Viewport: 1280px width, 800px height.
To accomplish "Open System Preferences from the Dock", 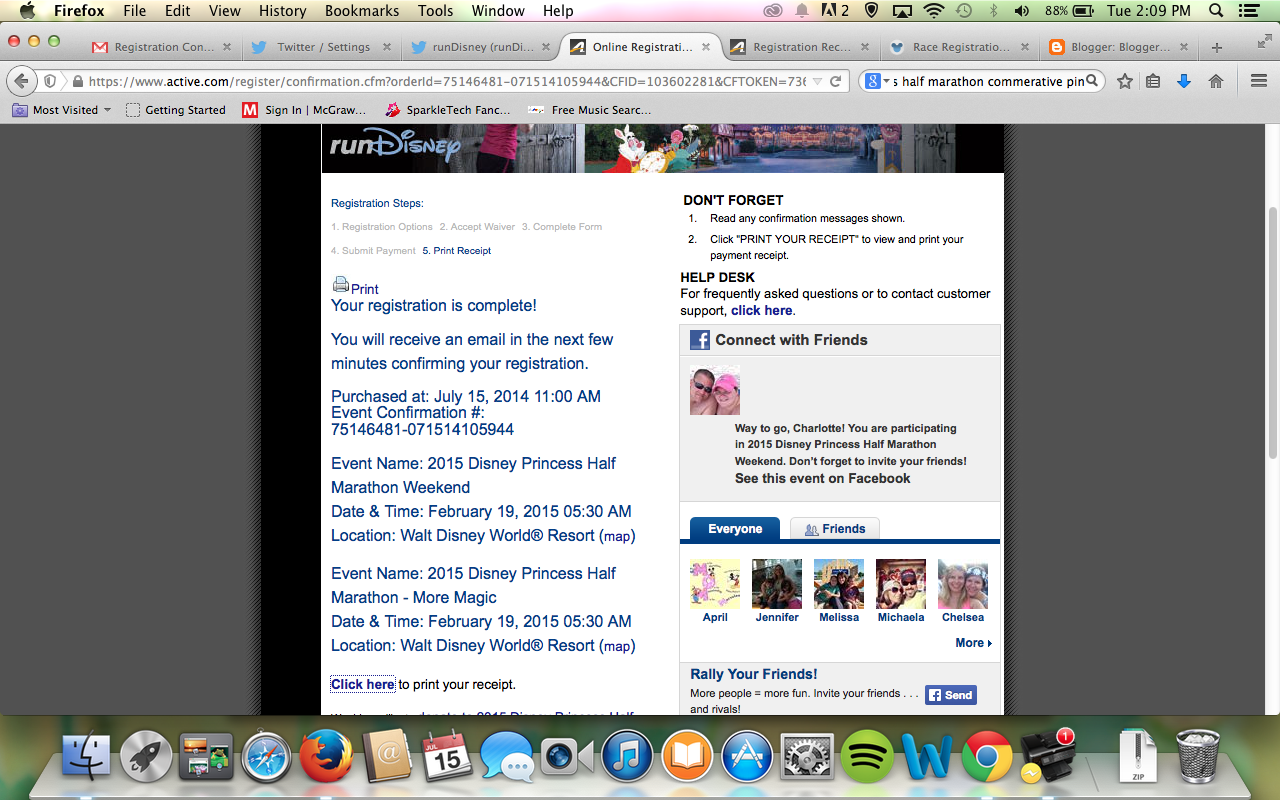I will pos(807,757).
